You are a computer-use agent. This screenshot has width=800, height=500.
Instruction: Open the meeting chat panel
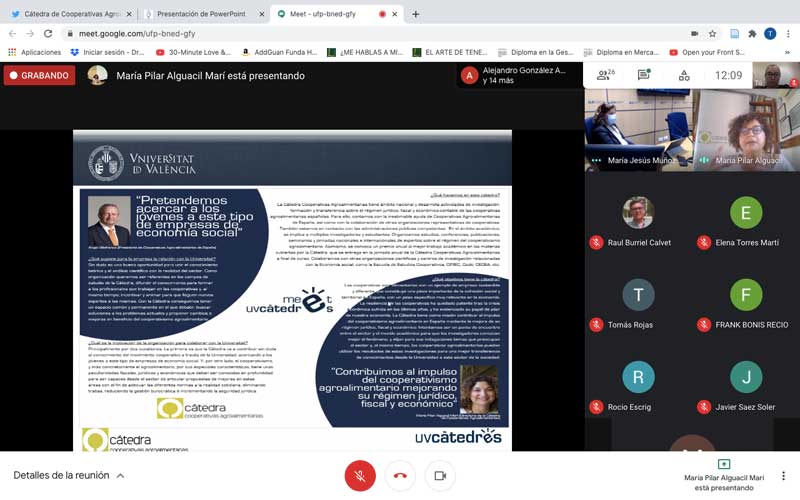[x=644, y=75]
